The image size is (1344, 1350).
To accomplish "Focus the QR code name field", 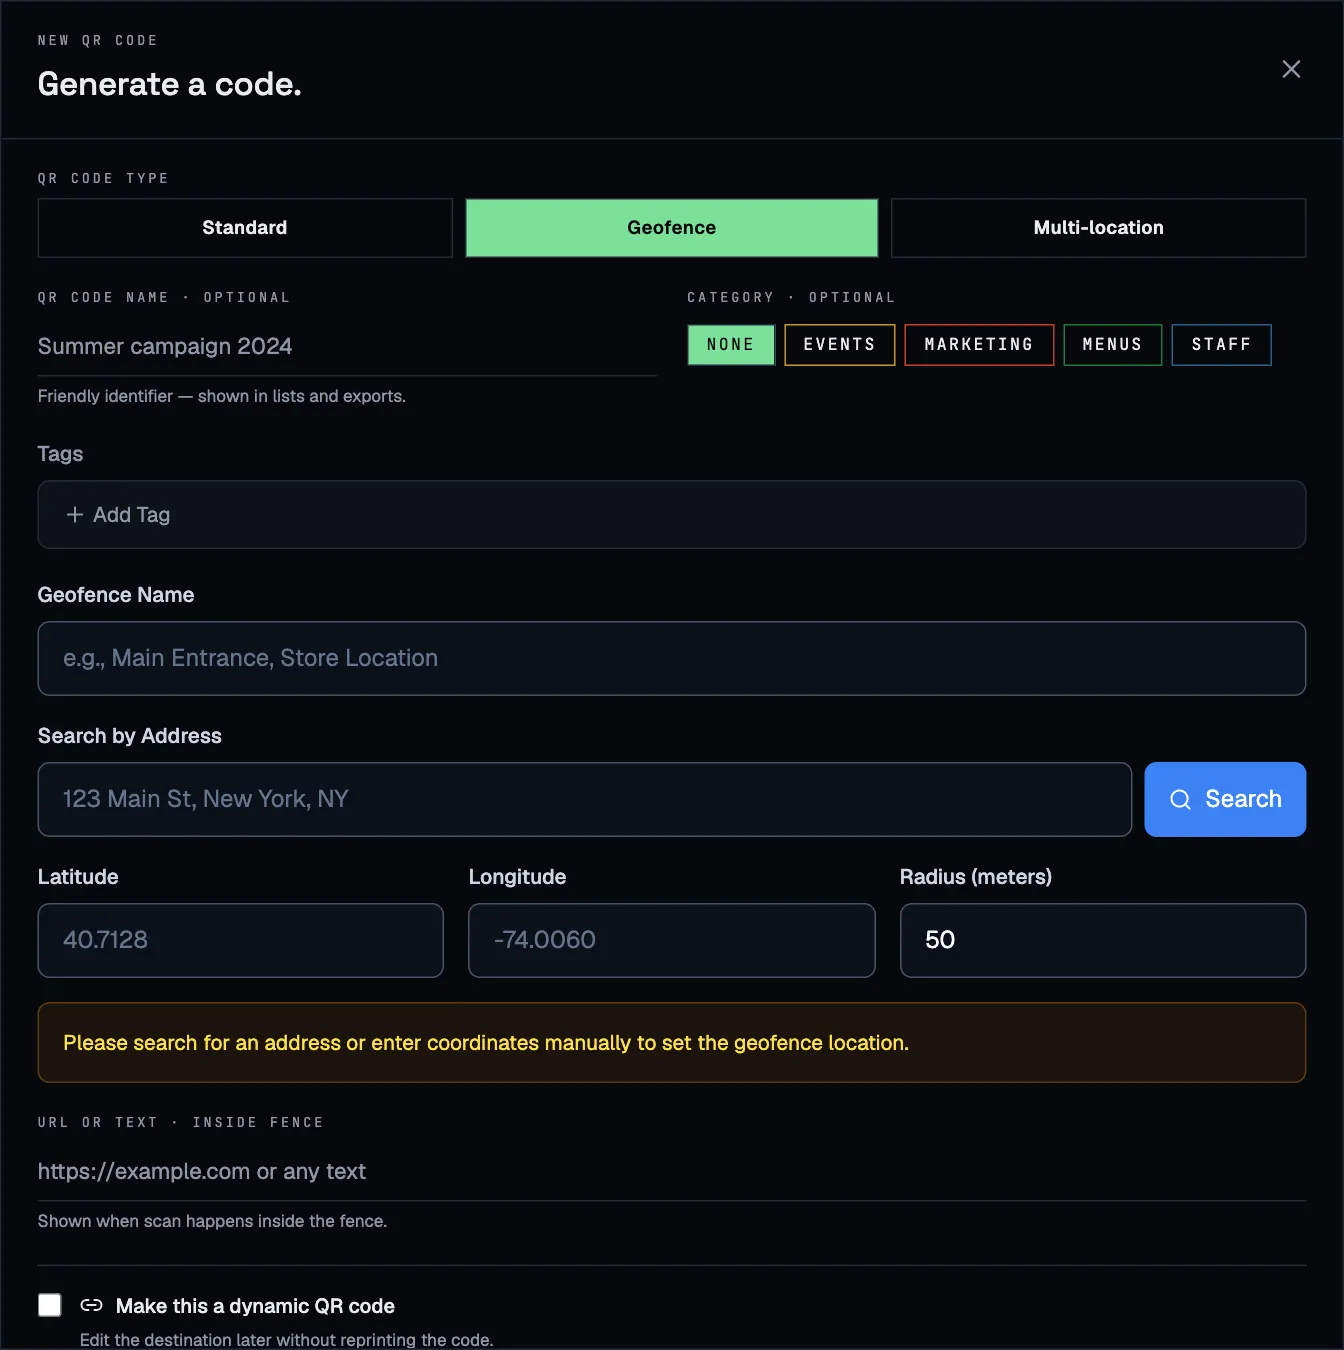I will pos(347,347).
